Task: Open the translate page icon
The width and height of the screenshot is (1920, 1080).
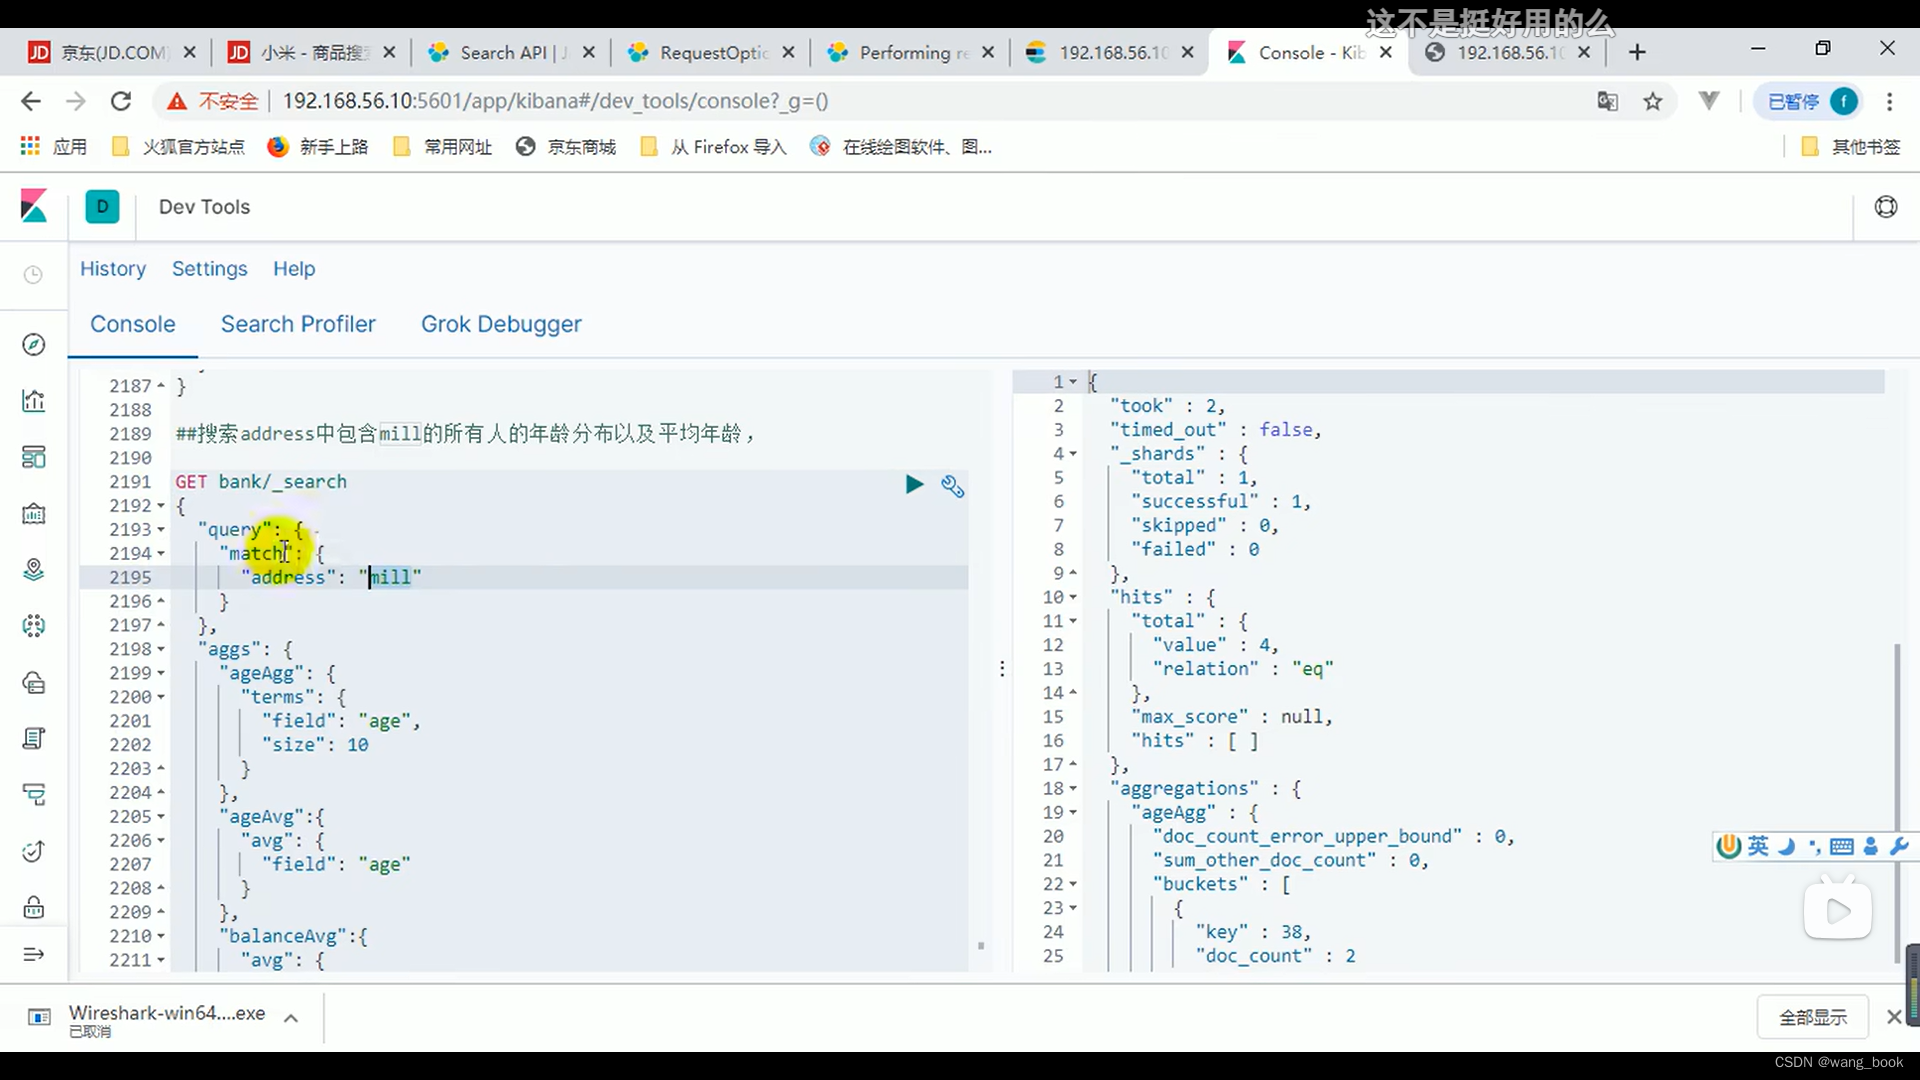Action: [1607, 101]
